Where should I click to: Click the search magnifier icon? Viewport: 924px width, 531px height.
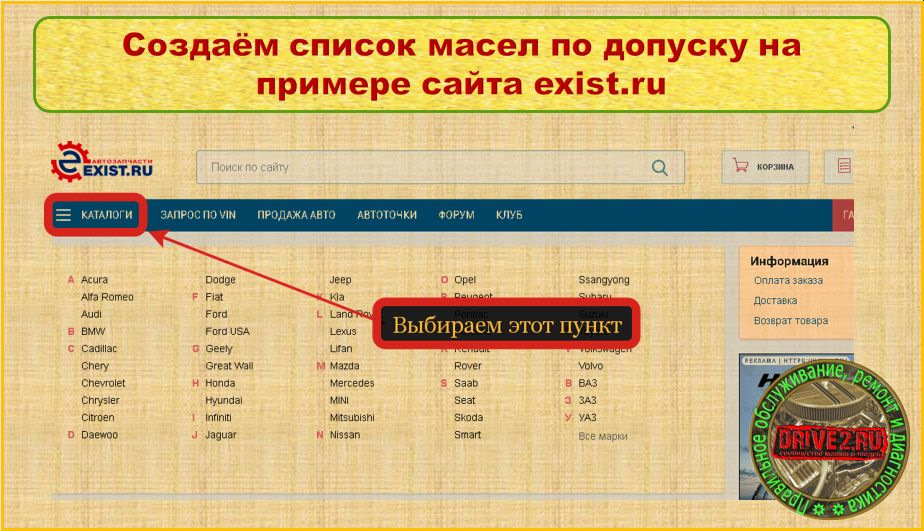click(x=659, y=168)
